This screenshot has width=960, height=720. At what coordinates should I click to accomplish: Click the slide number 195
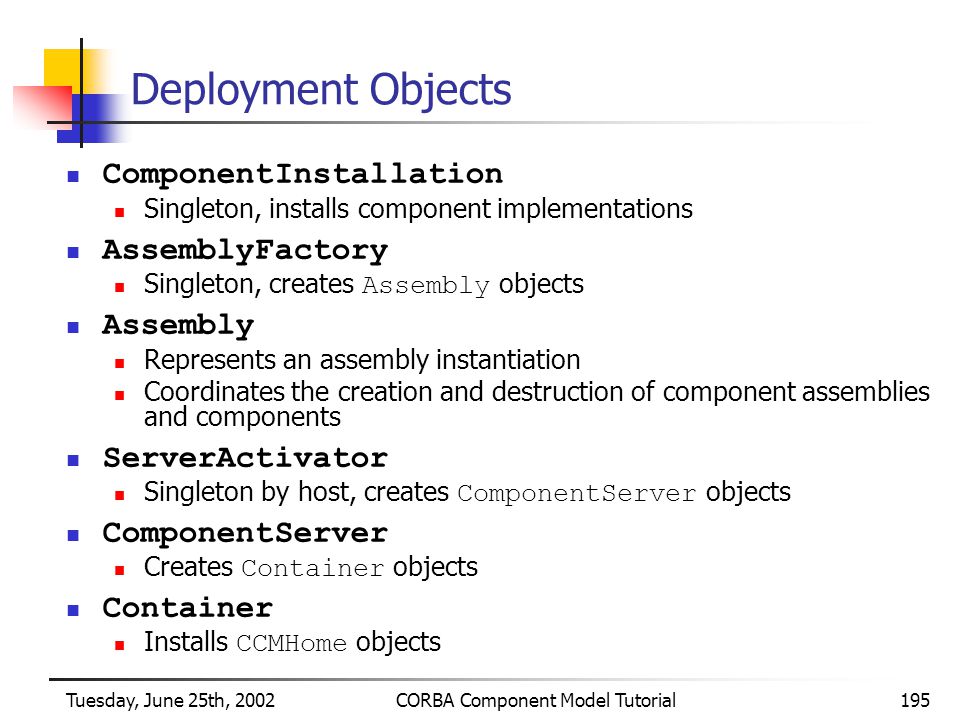[x=915, y=700]
